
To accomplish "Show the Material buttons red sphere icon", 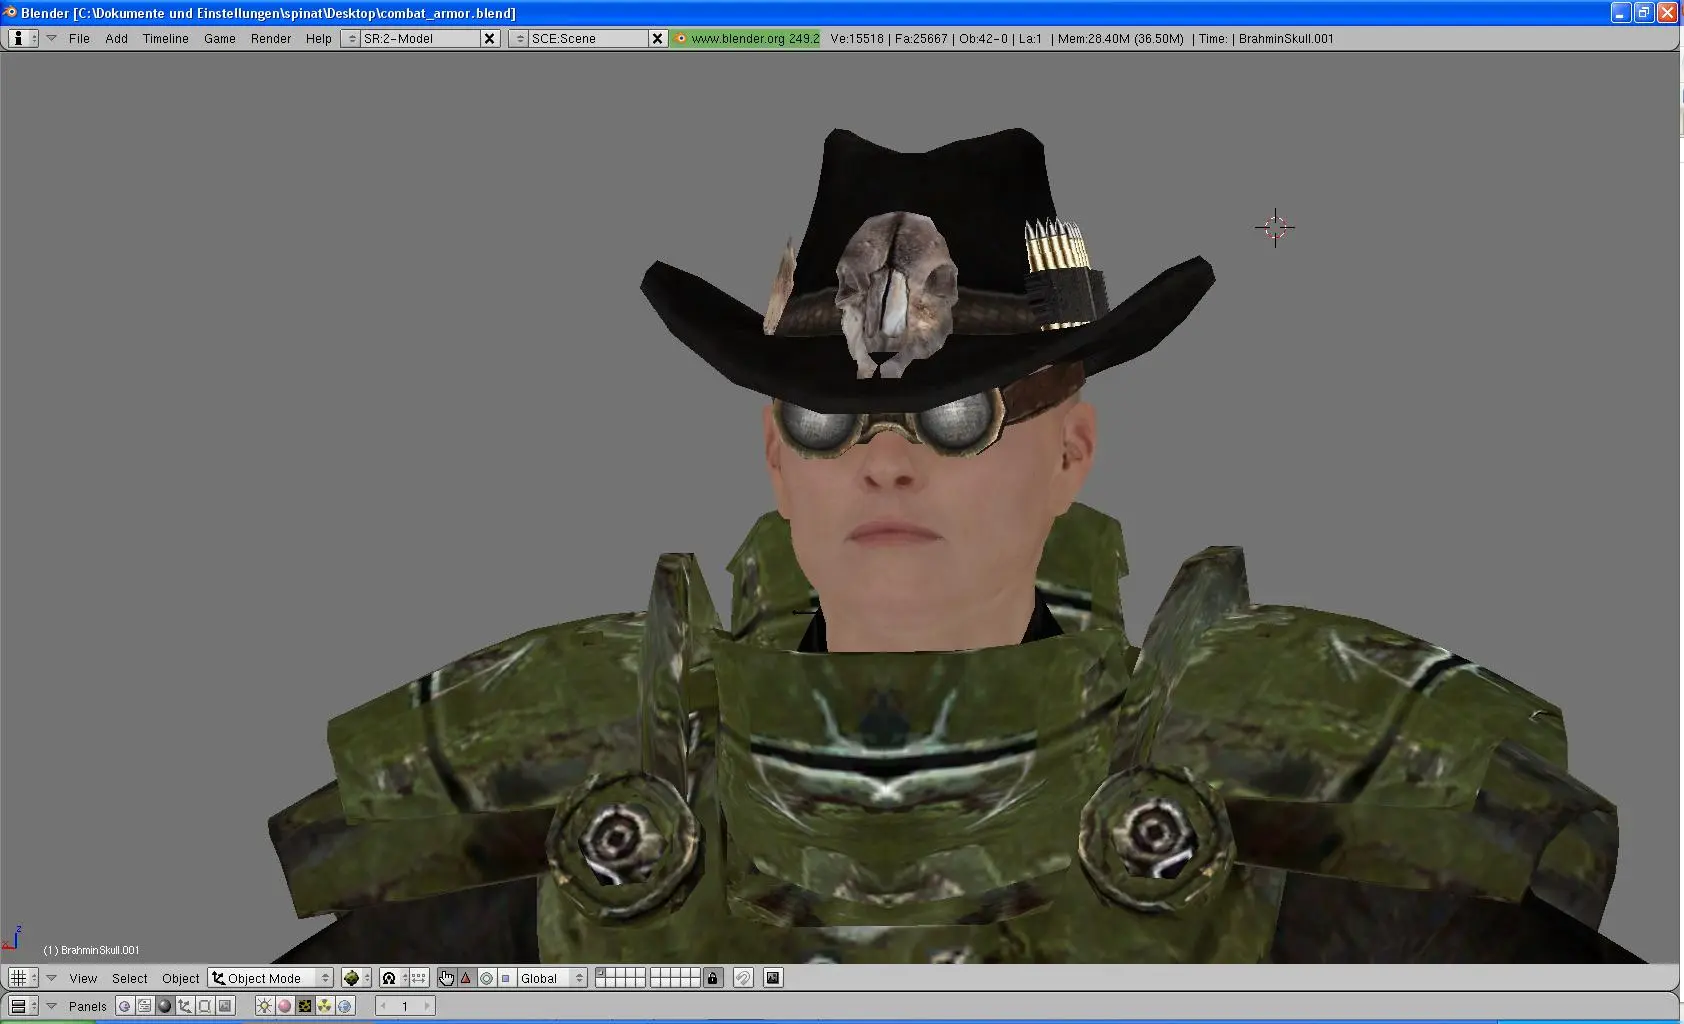I will pos(284,1006).
